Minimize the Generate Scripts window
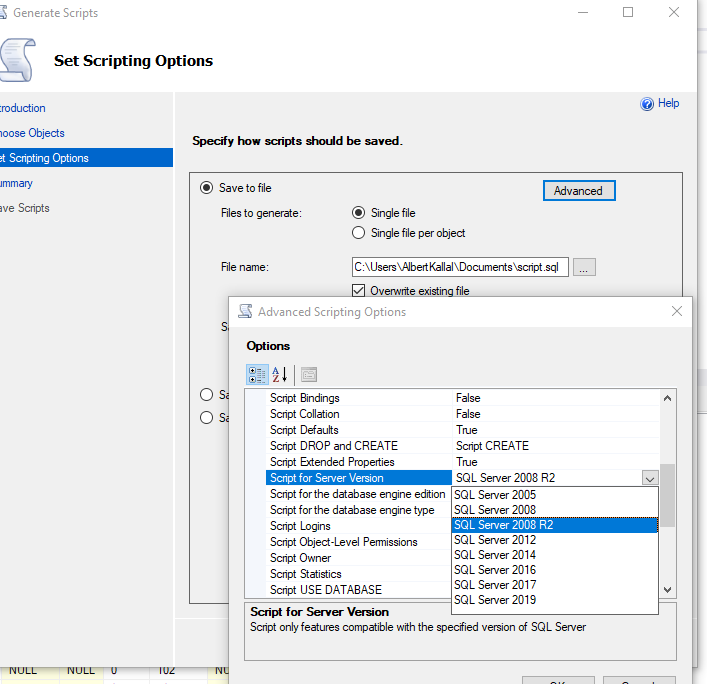Image resolution: width=707 pixels, height=684 pixels. 583,12
